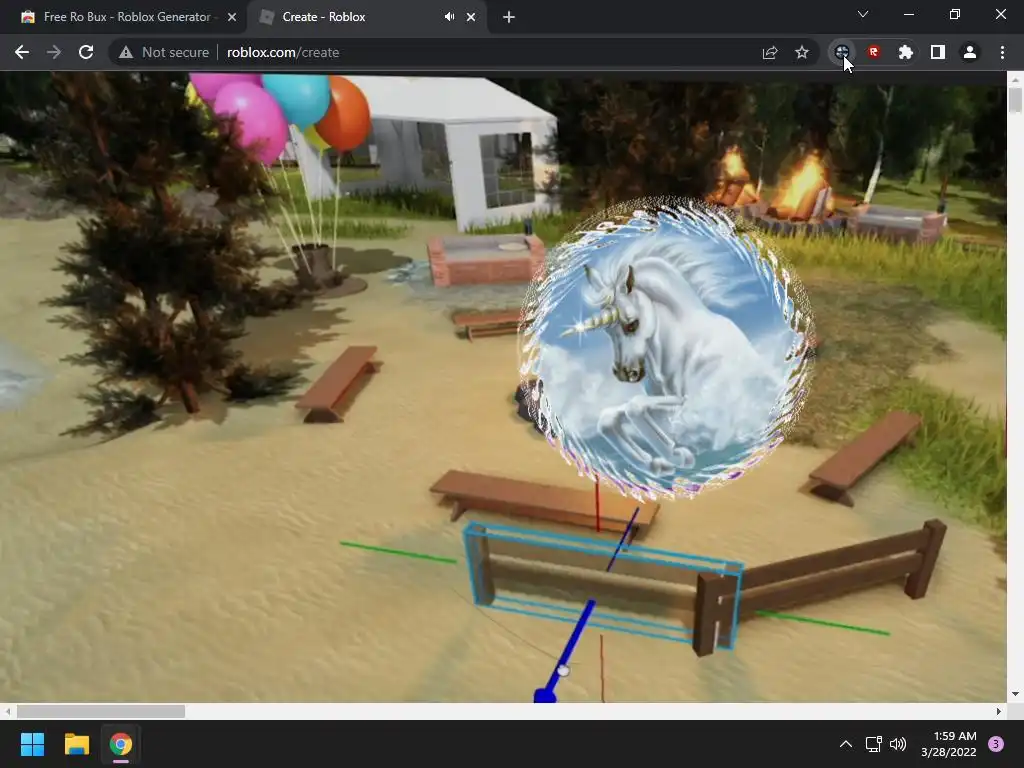Open the red Roblox extension icon
1024x768 pixels.
click(874, 52)
